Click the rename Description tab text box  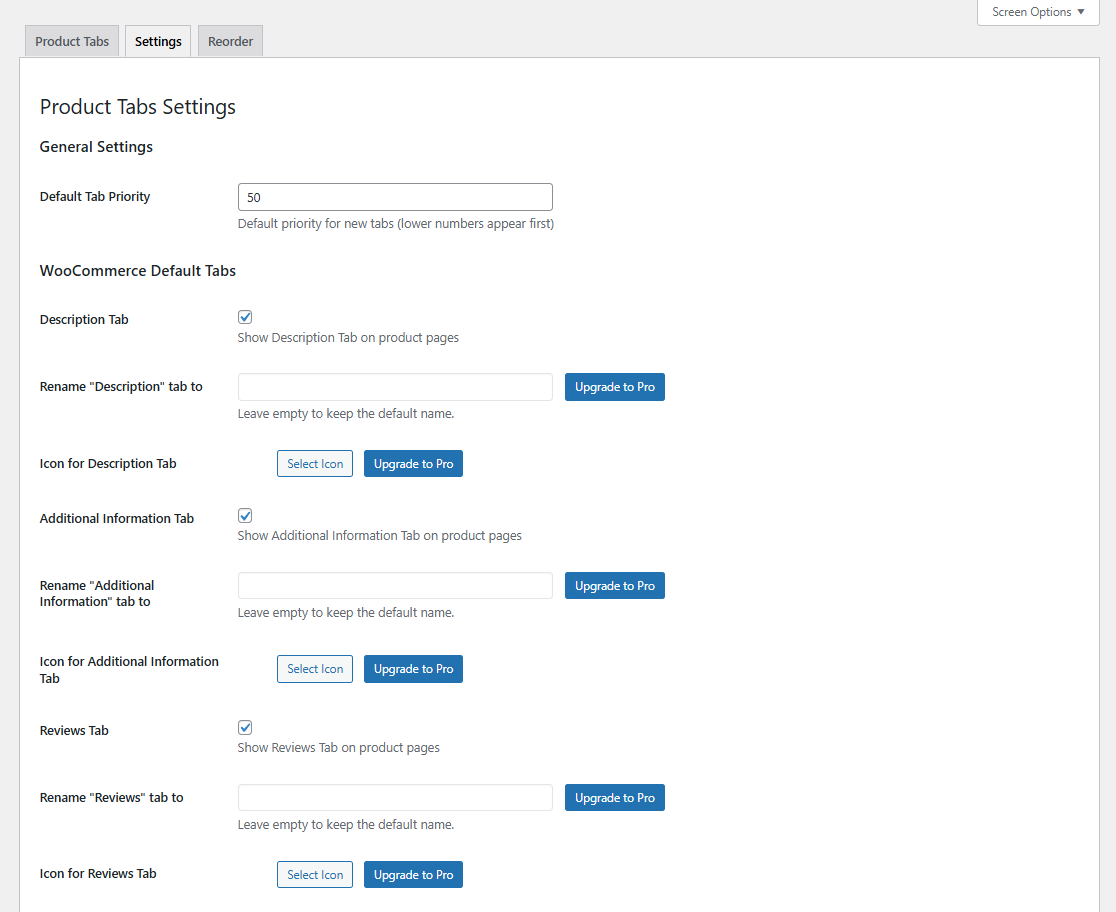coord(394,387)
